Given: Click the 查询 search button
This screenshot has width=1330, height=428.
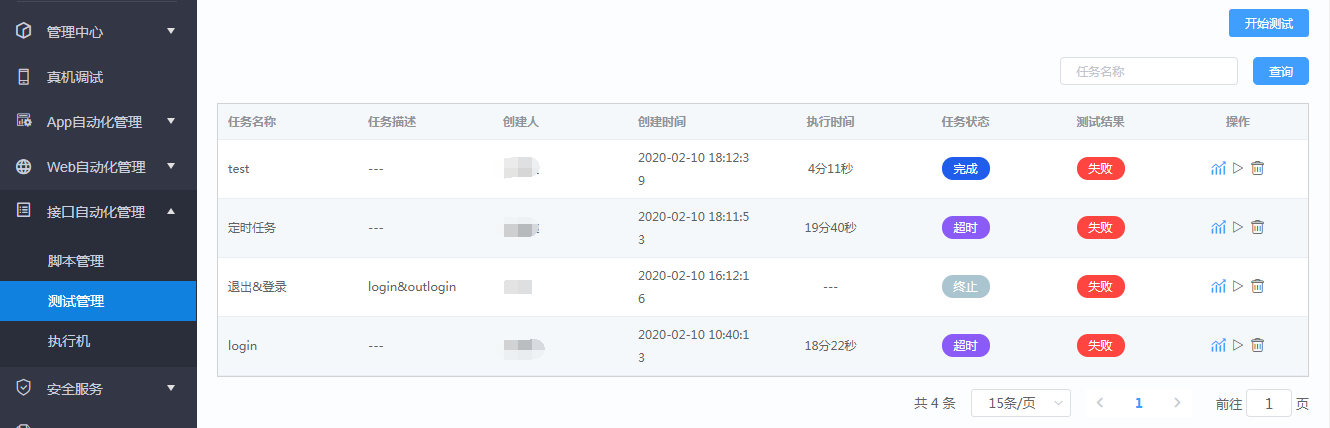Looking at the screenshot, I should pos(1281,71).
